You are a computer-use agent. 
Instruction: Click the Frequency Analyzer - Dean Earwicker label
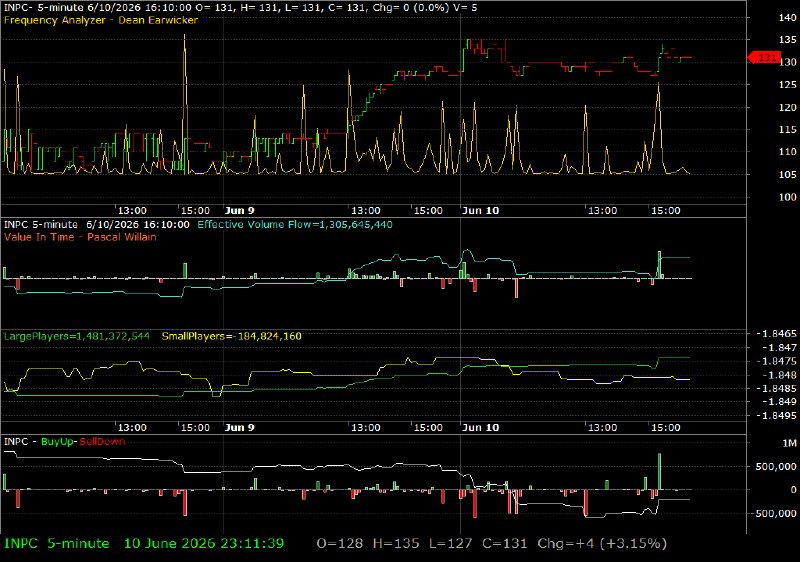click(x=101, y=20)
